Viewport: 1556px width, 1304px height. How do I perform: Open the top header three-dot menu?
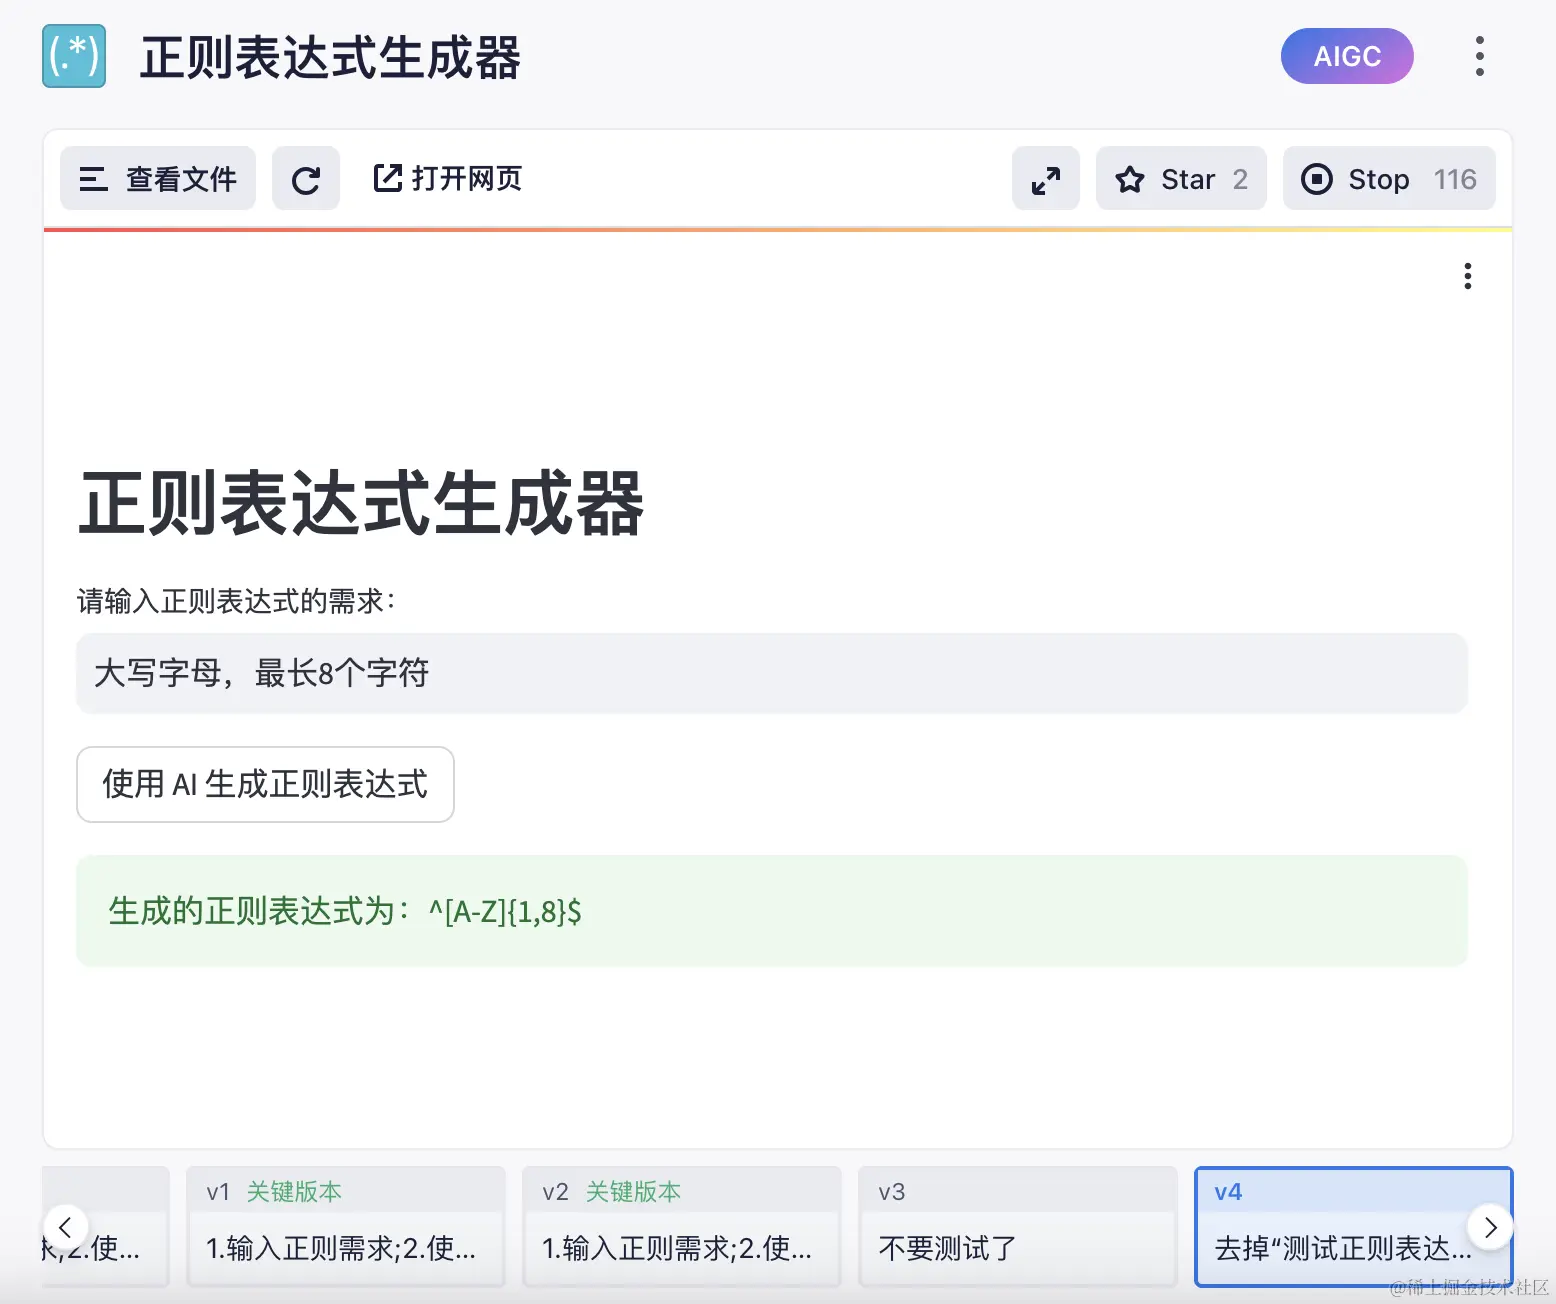(x=1480, y=56)
